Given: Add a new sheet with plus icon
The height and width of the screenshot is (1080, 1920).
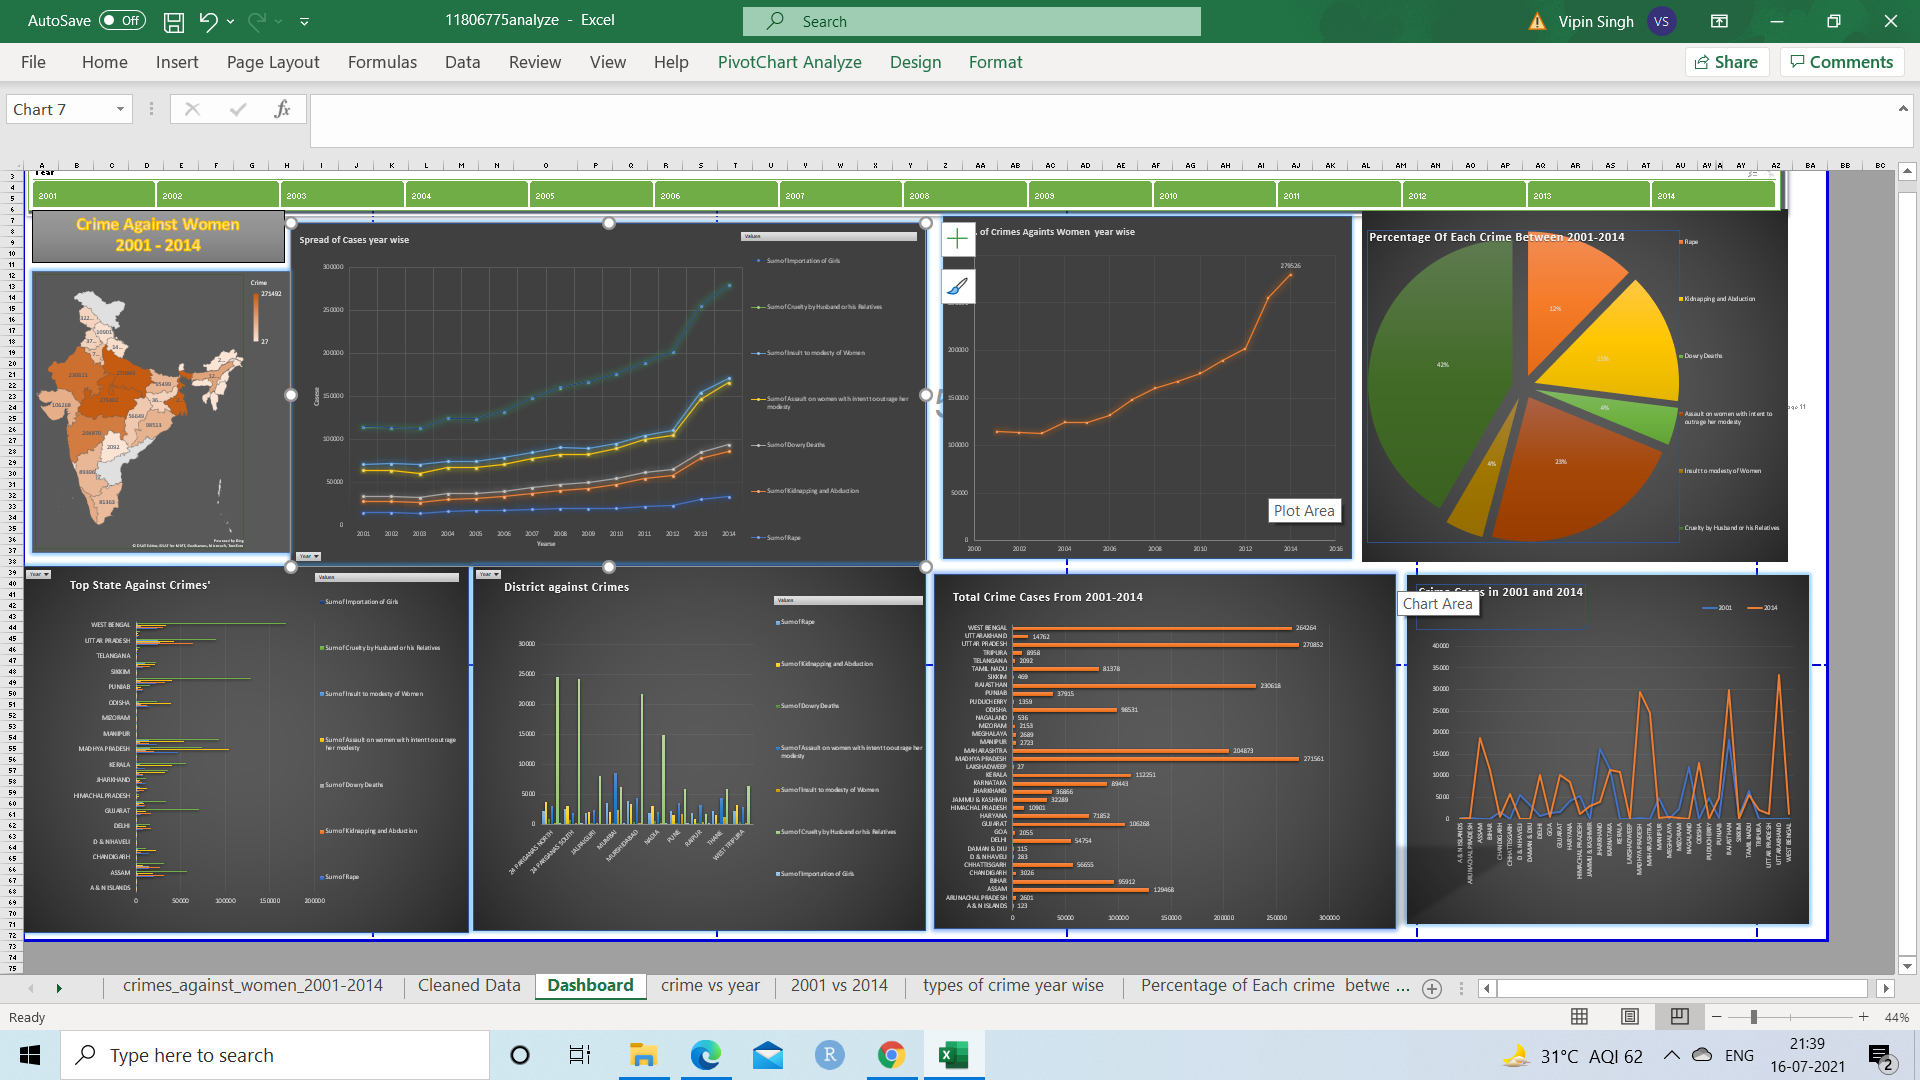Looking at the screenshot, I should [x=1431, y=988].
